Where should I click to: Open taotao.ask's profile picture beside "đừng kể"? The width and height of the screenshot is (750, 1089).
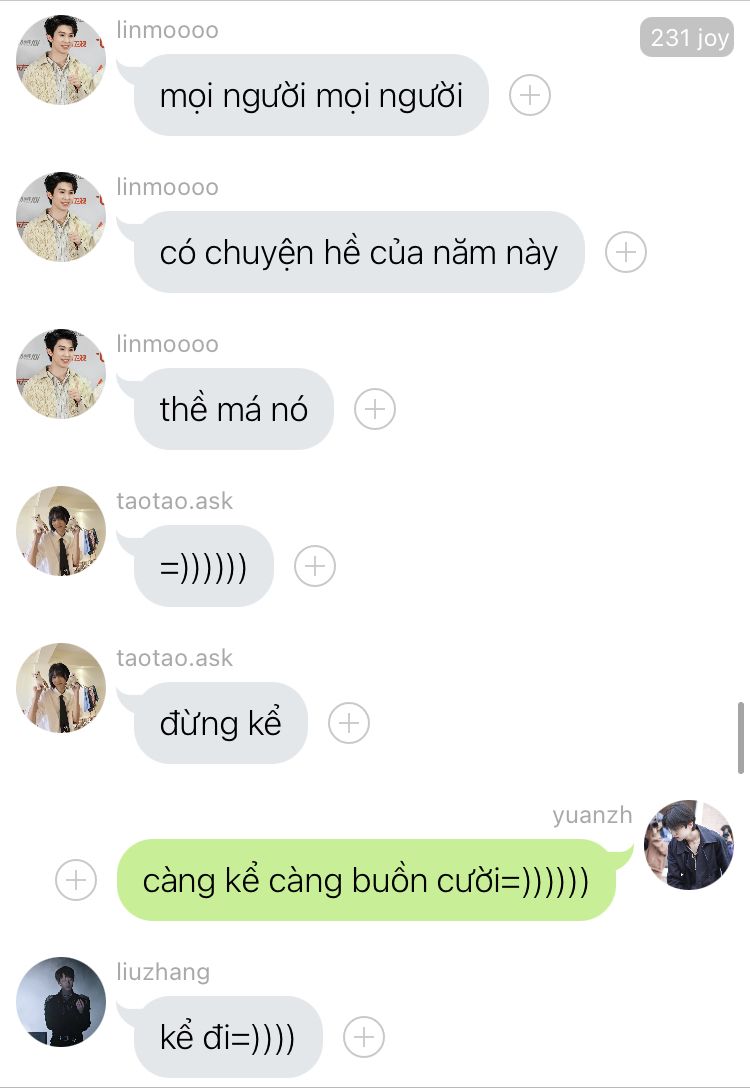pos(61,688)
